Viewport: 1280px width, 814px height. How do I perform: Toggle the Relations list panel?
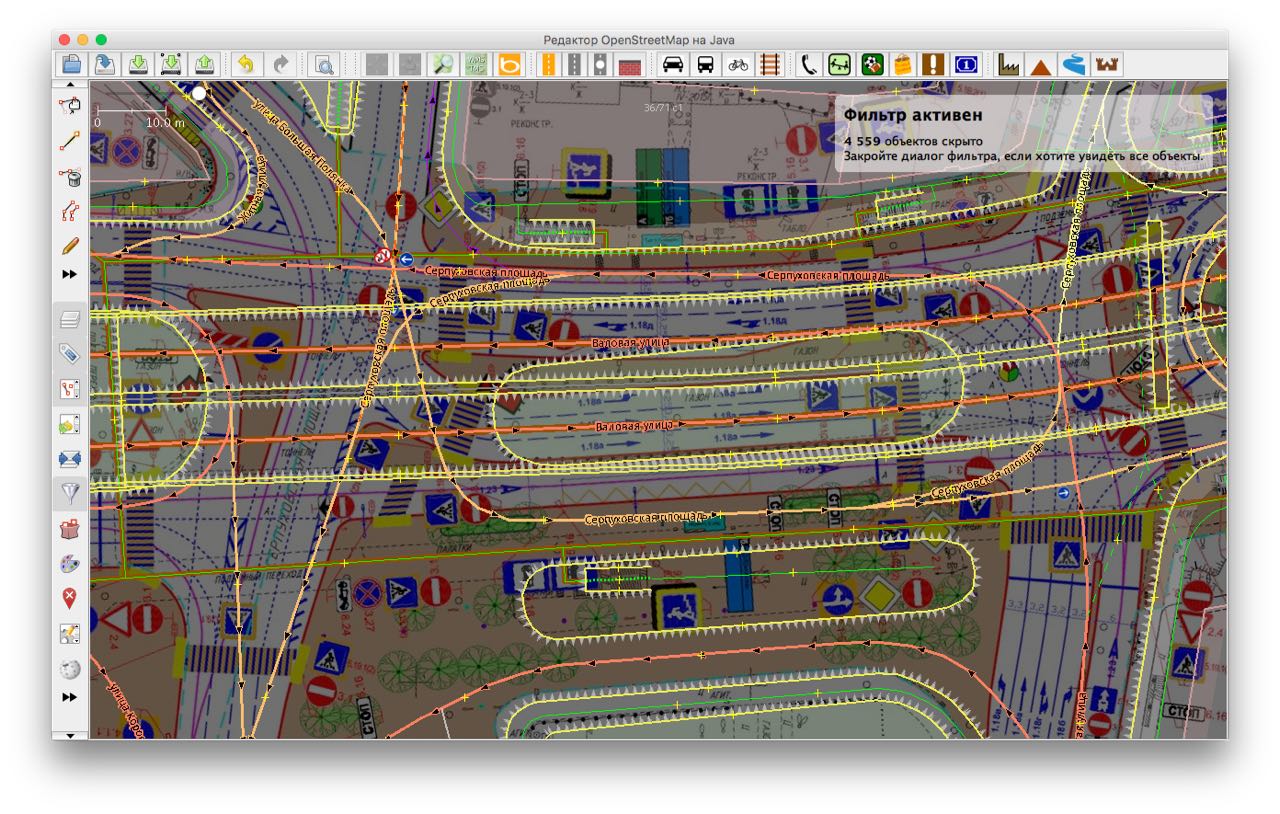(x=70, y=389)
